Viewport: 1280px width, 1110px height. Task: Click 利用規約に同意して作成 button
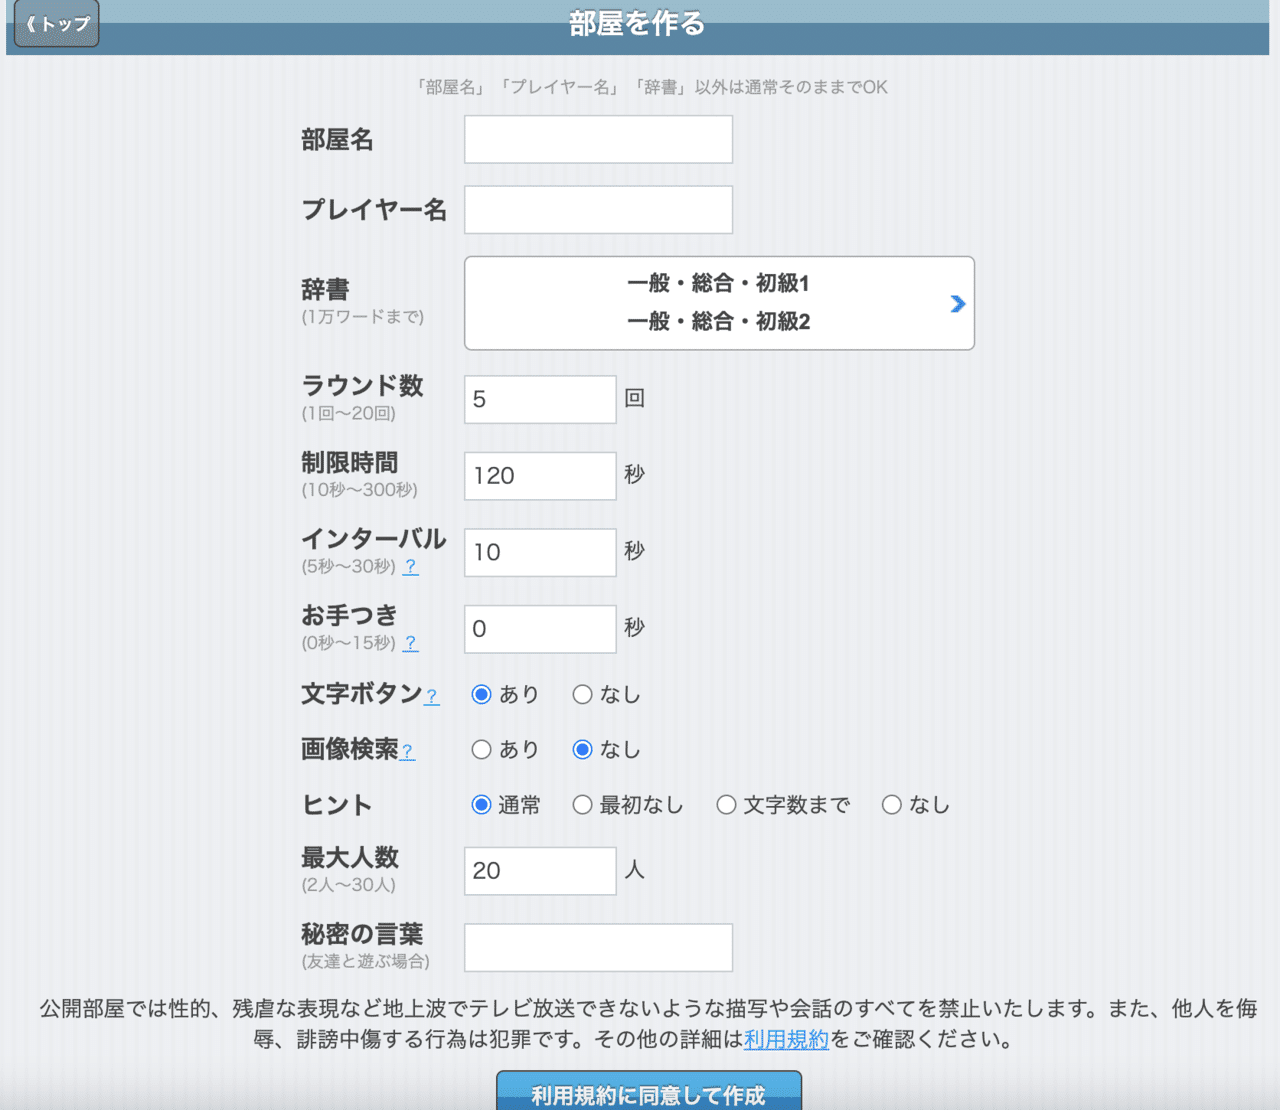(649, 1092)
